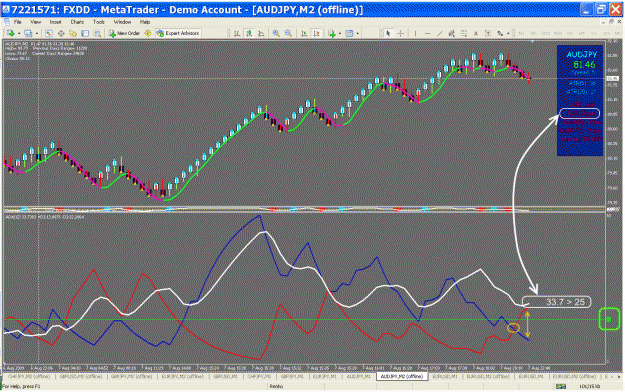This screenshot has width=625, height=392.
Task: Switch to GBPJPY,M2 (offline) chart tab
Action: 132,376
